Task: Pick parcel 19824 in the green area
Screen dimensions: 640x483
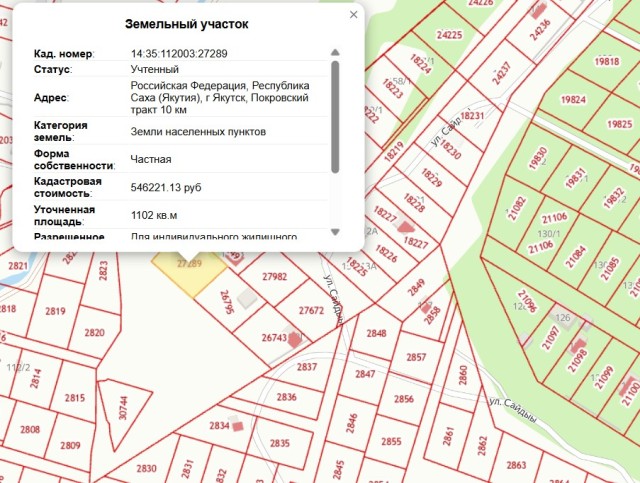Action: tap(573, 99)
